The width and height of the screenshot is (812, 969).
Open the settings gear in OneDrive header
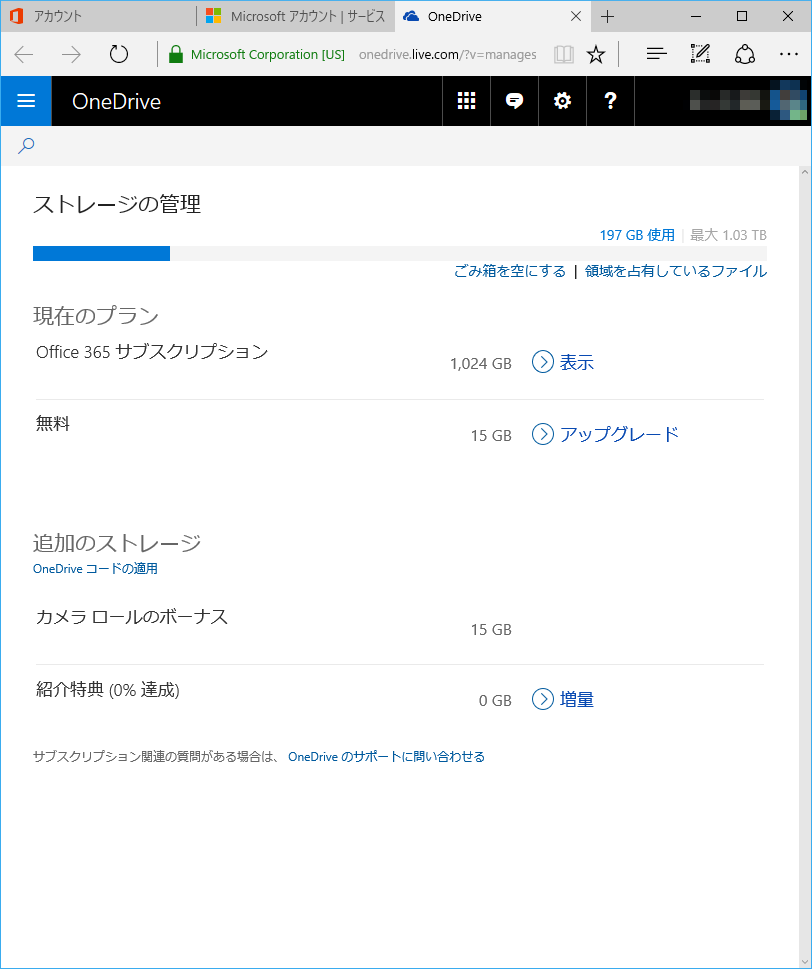562,101
